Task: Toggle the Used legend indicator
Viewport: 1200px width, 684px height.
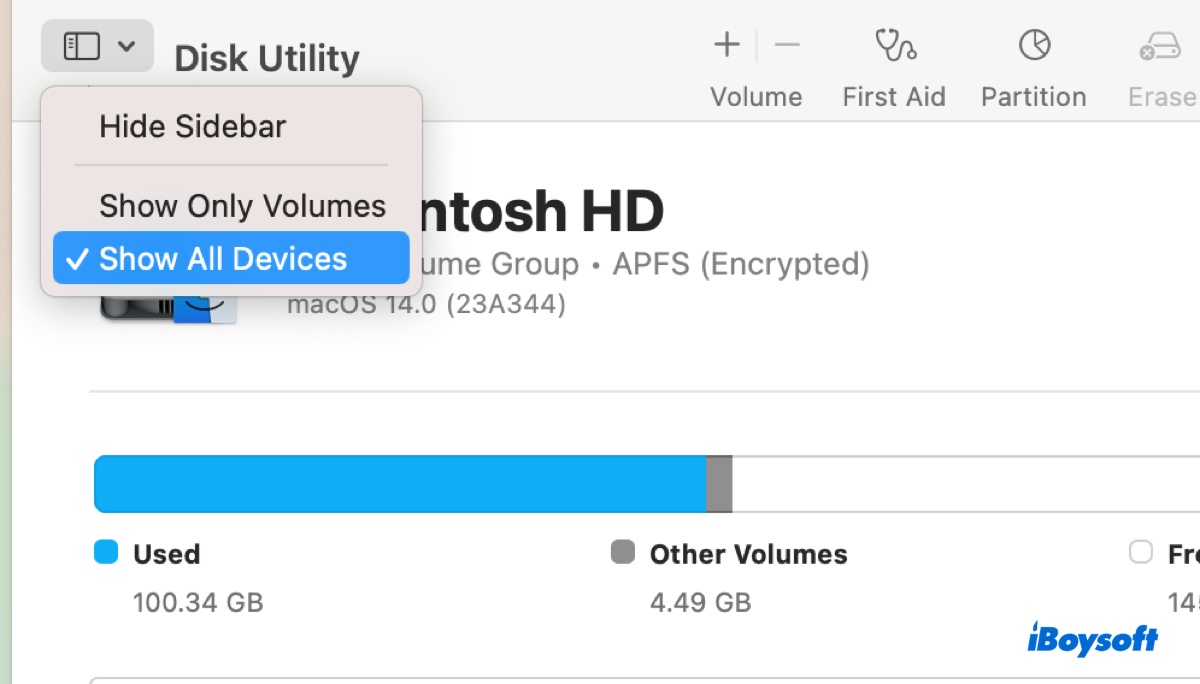Action: point(105,553)
